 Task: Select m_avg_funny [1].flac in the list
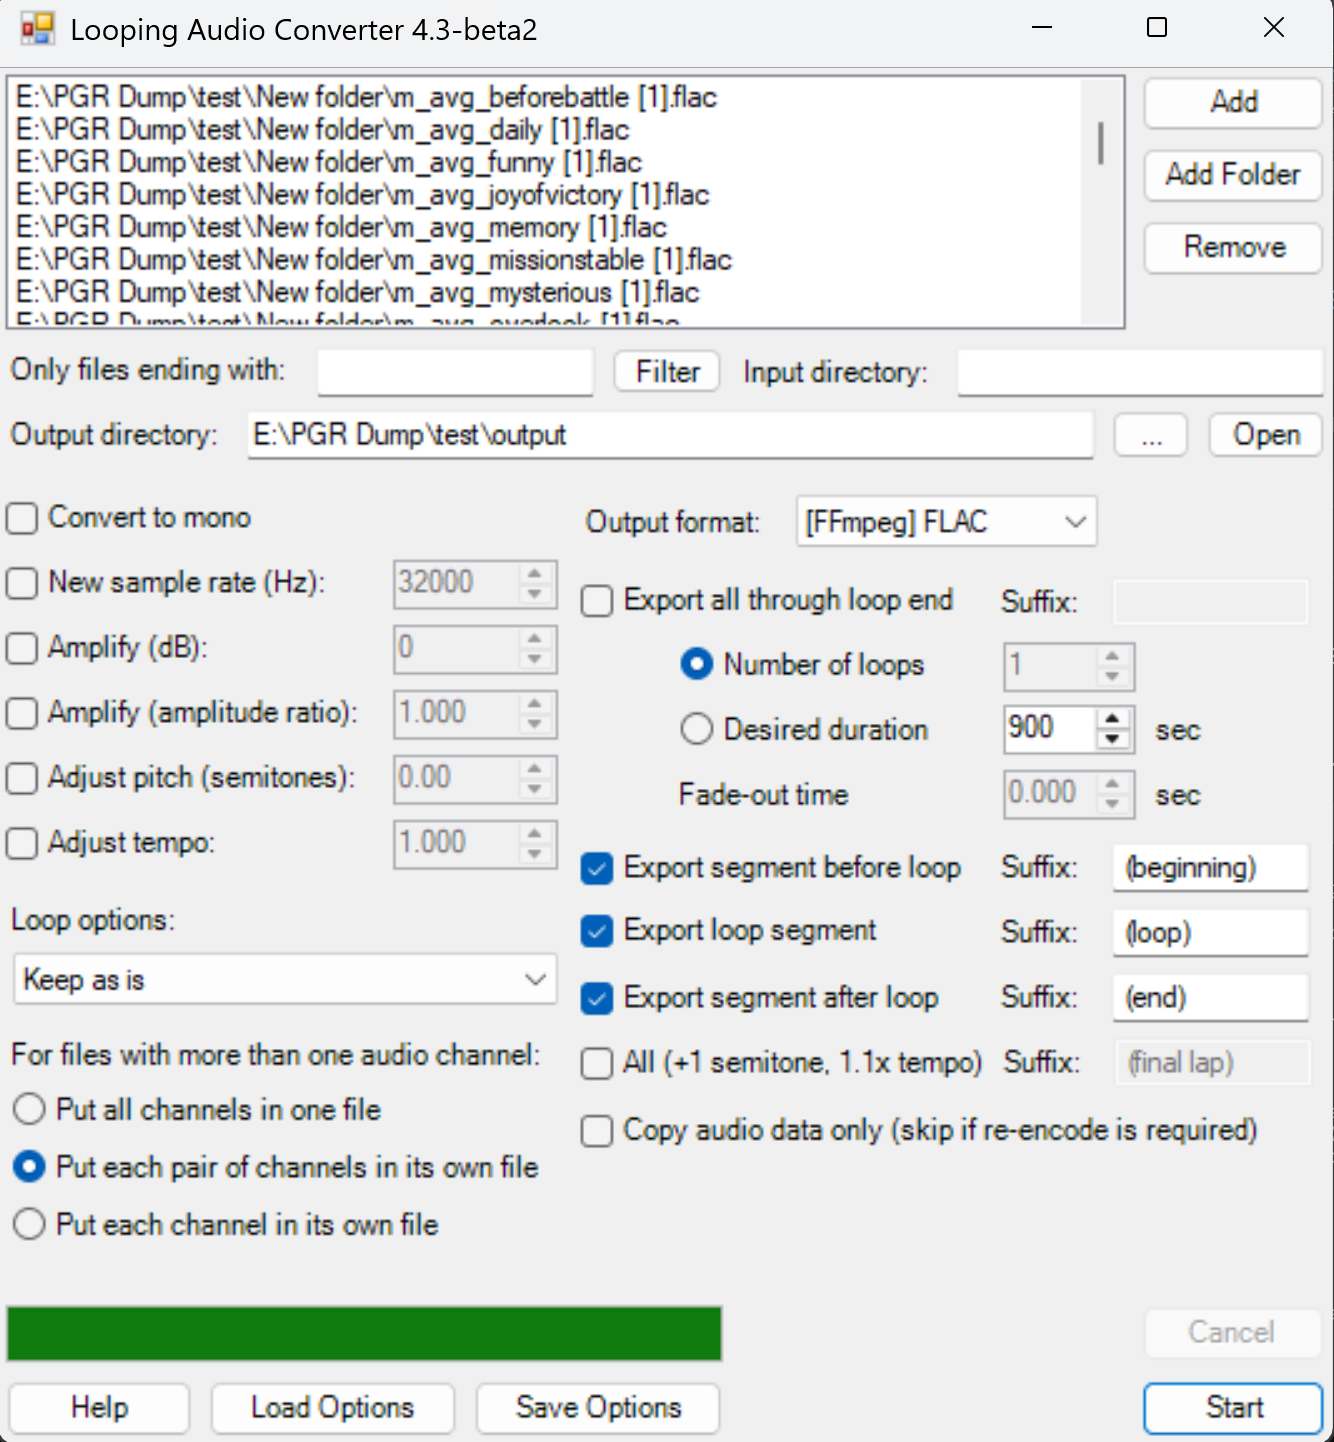click(x=328, y=162)
